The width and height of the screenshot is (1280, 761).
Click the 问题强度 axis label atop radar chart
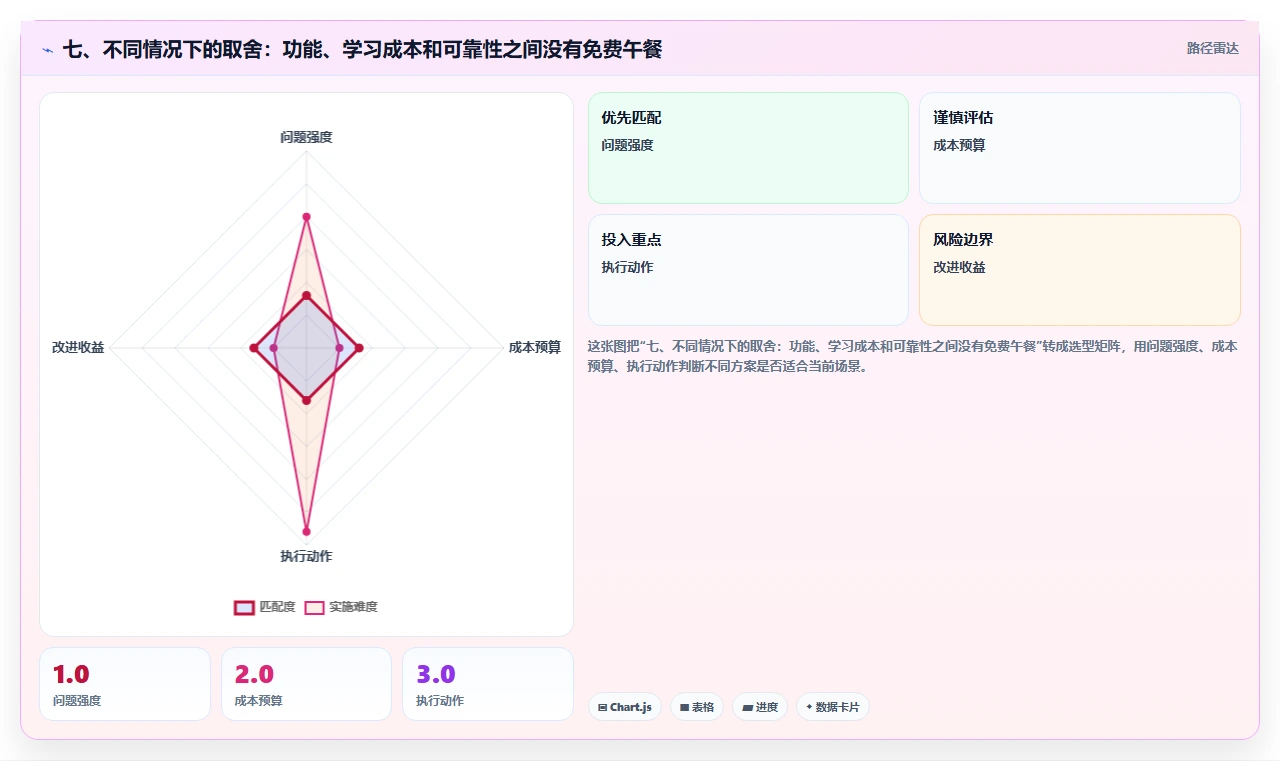pyautogui.click(x=306, y=137)
